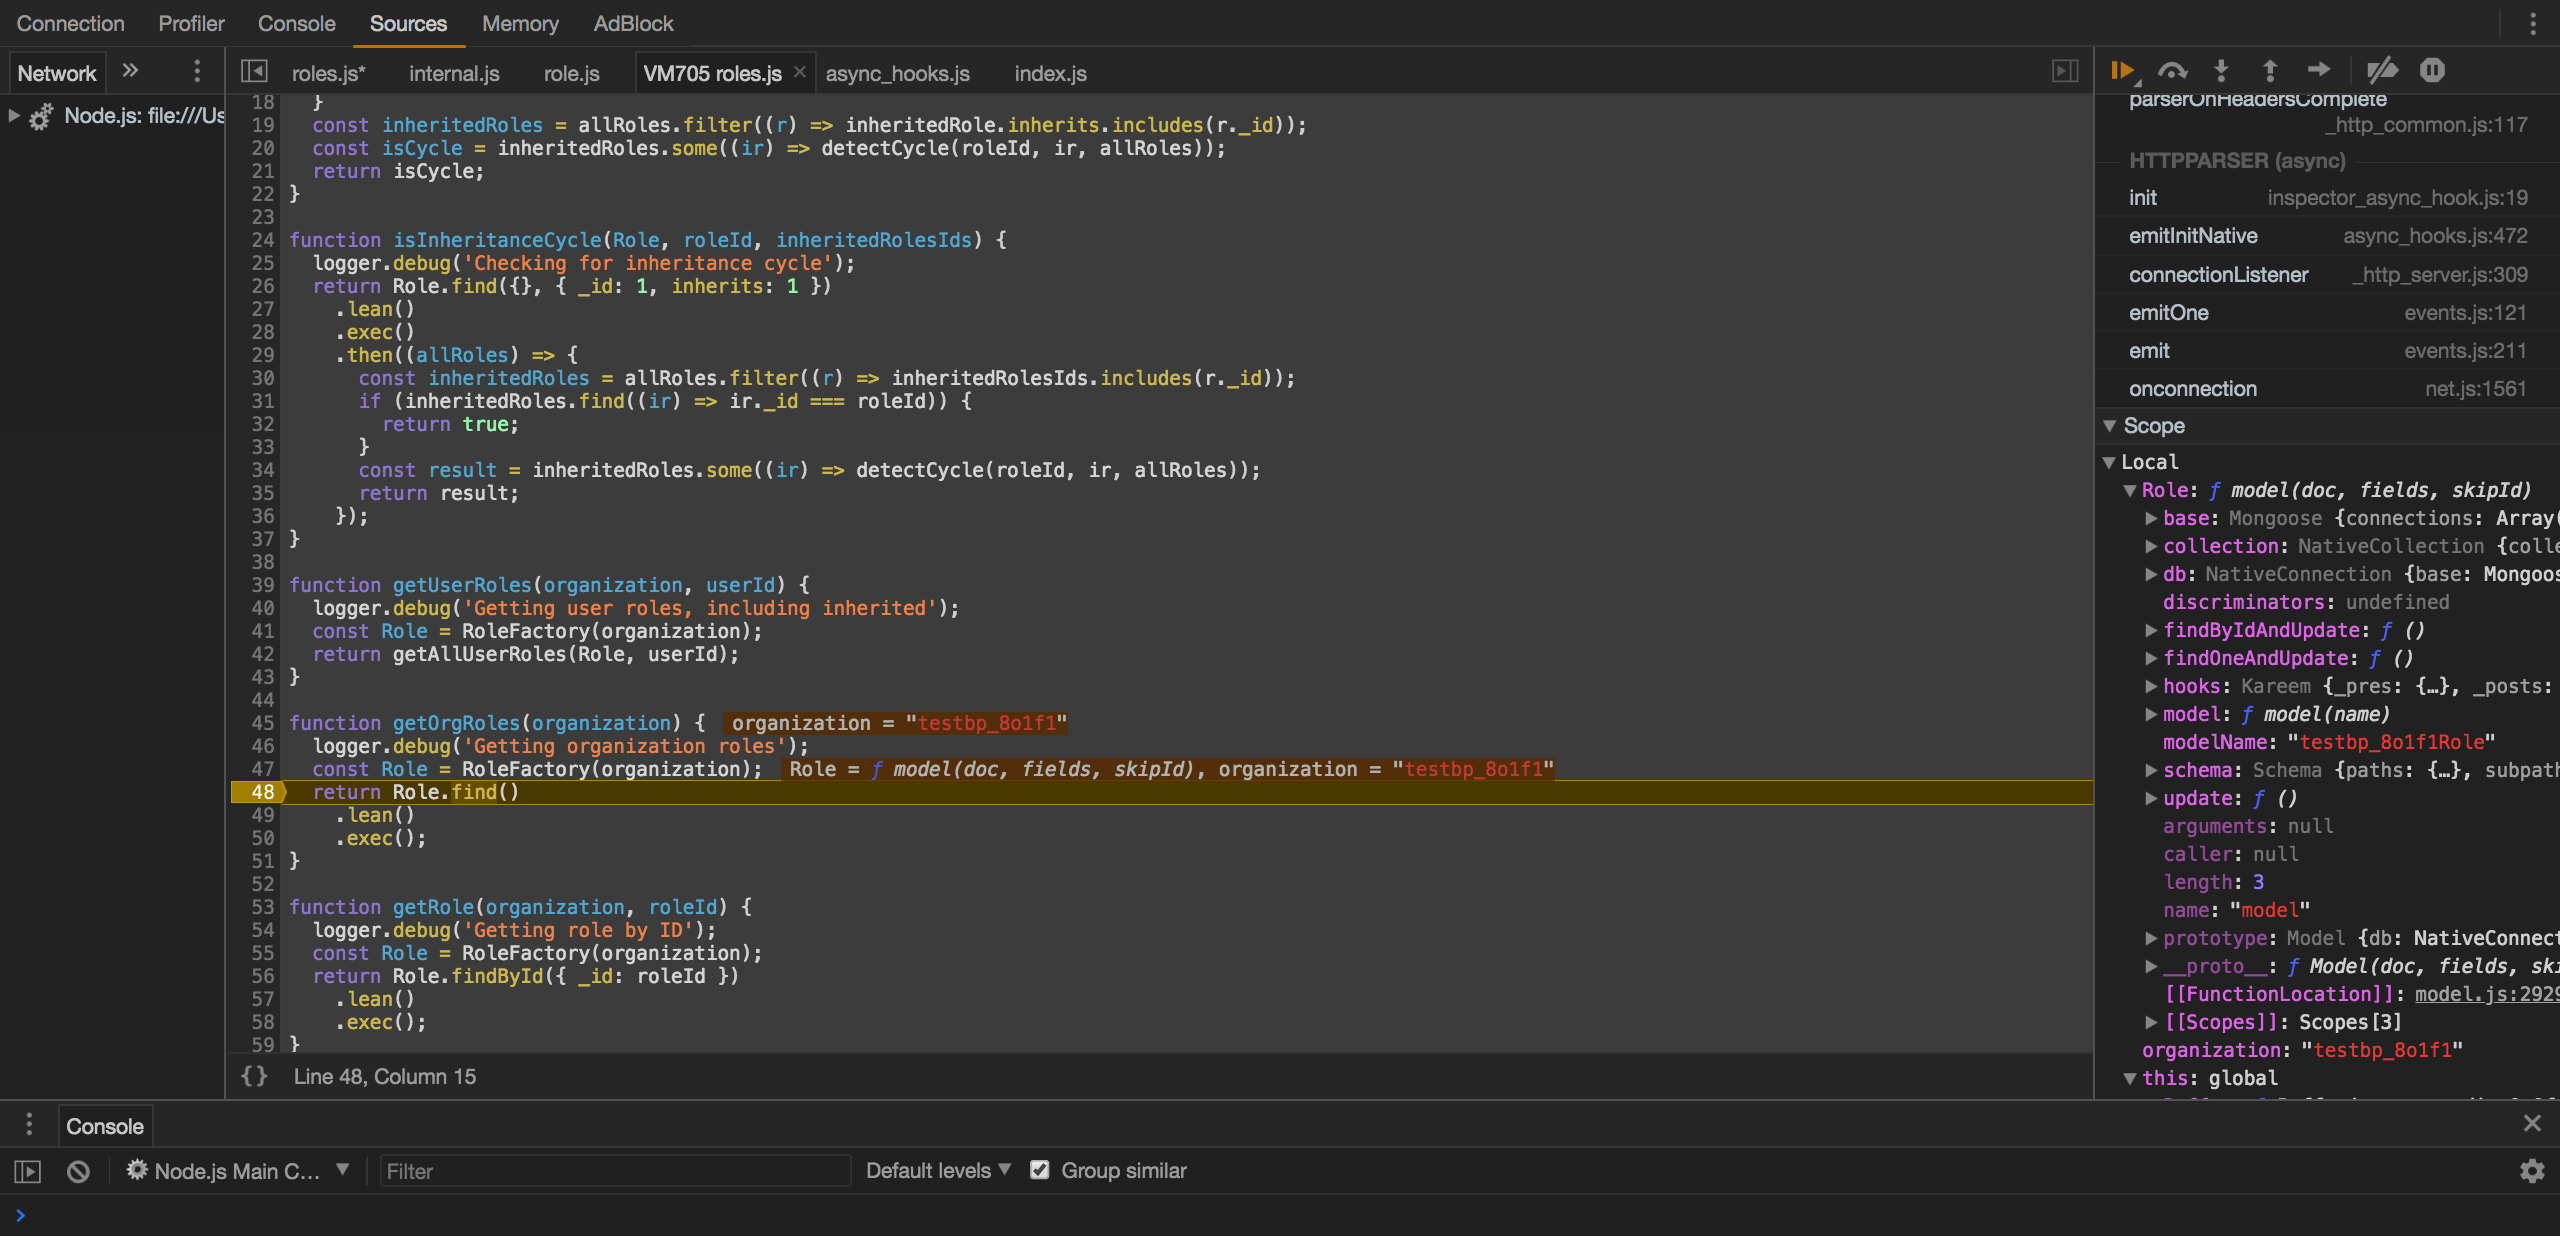
Task: Expand the db NativeConnection property
Action: 2150,574
